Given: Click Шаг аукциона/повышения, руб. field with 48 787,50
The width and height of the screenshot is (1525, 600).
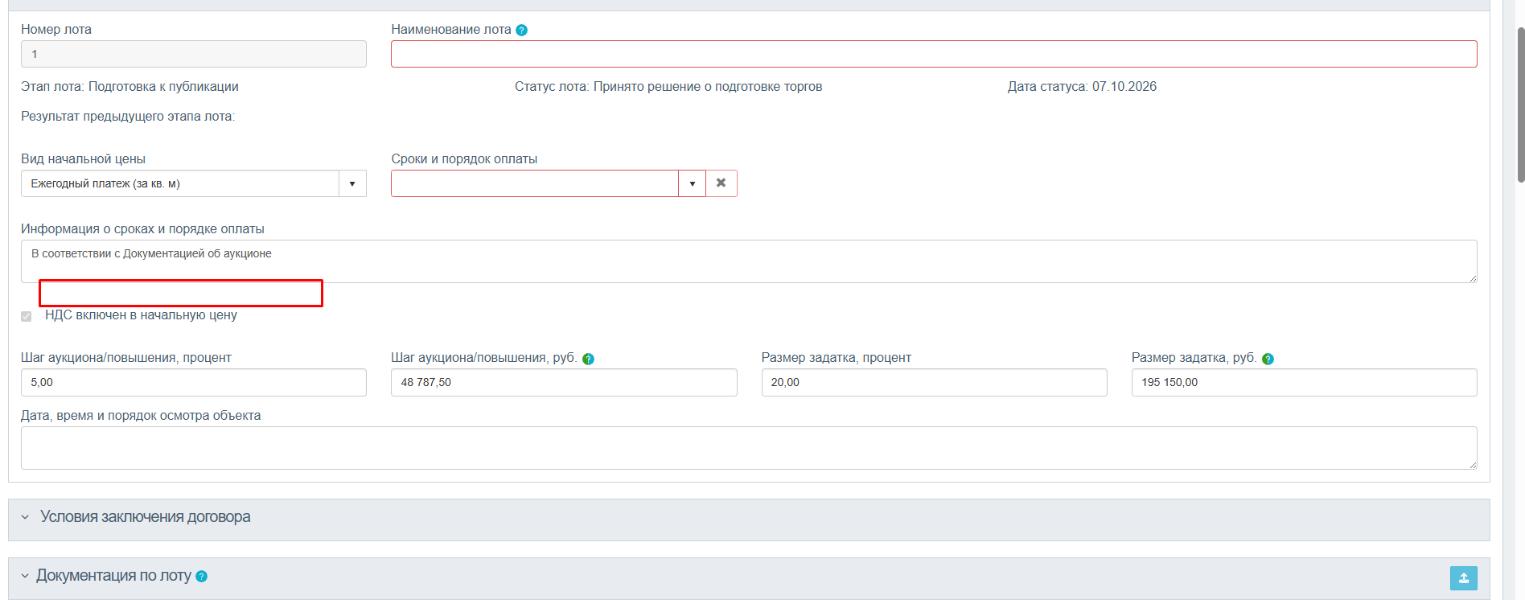Looking at the screenshot, I should (x=564, y=382).
